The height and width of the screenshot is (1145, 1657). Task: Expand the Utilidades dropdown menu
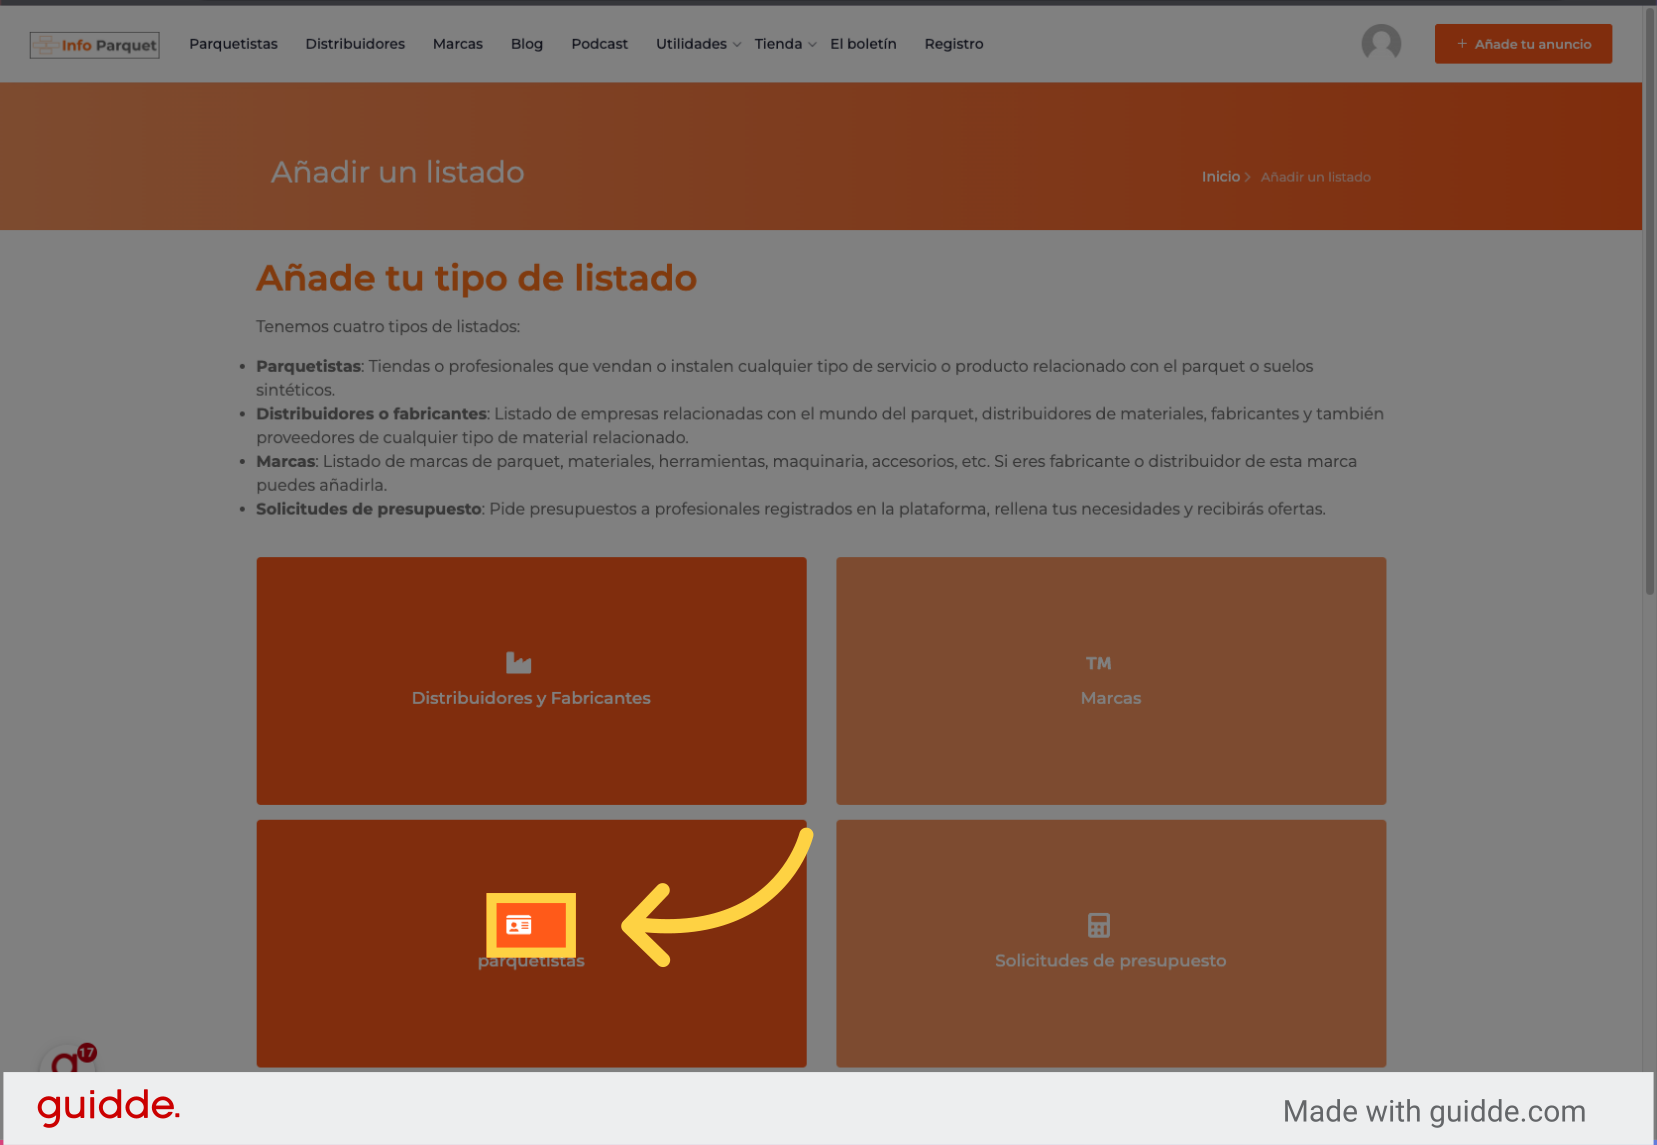pyautogui.click(x=698, y=44)
